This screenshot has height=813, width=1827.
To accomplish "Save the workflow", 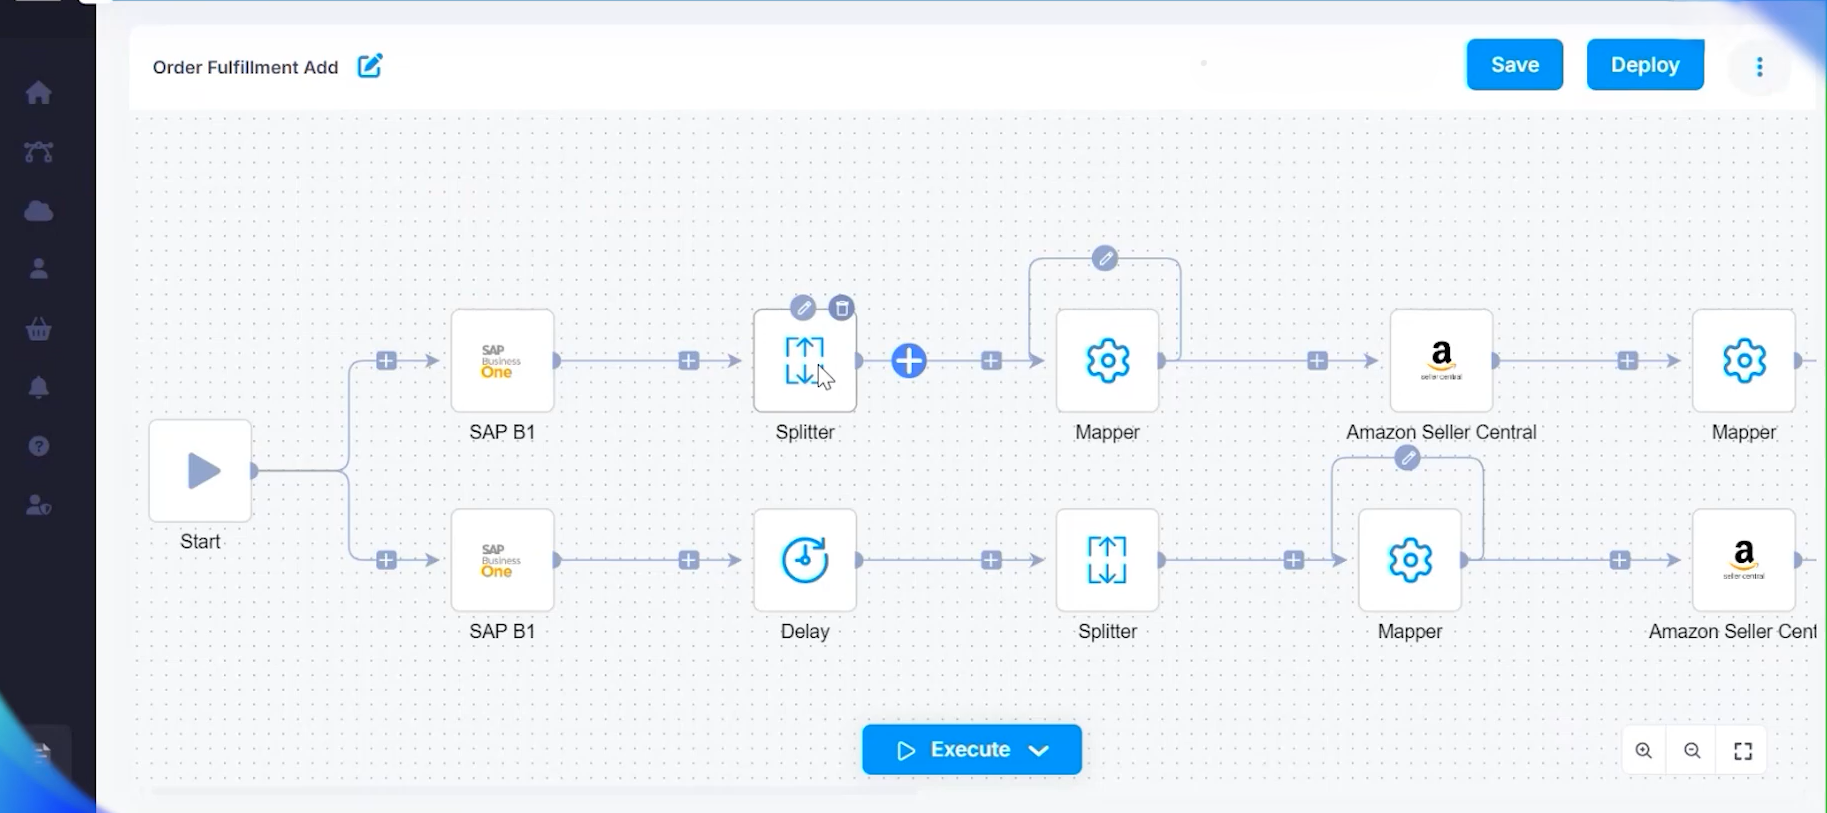I will click(x=1514, y=65).
